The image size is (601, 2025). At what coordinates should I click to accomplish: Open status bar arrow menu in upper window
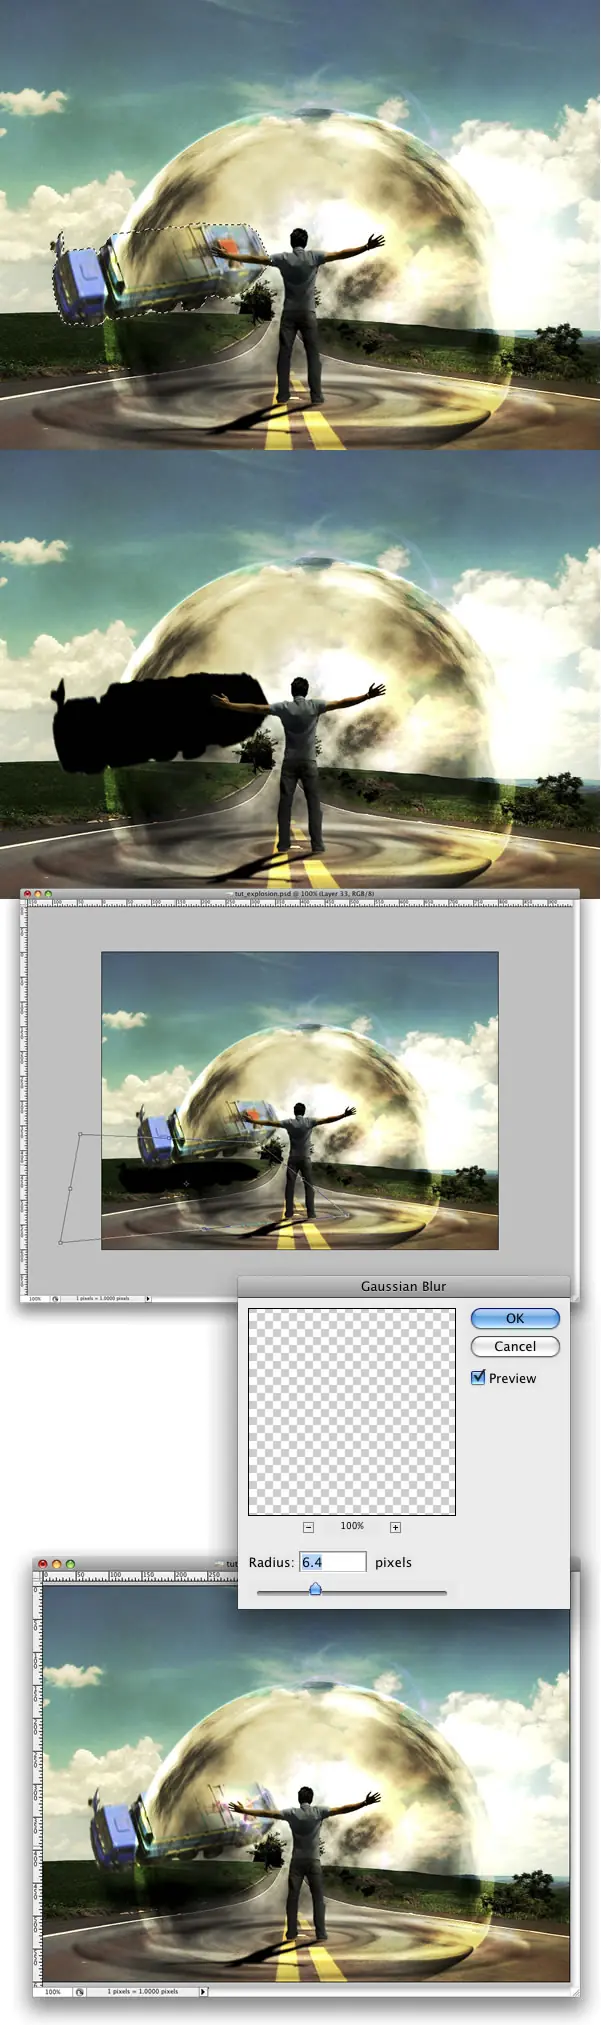(148, 1298)
